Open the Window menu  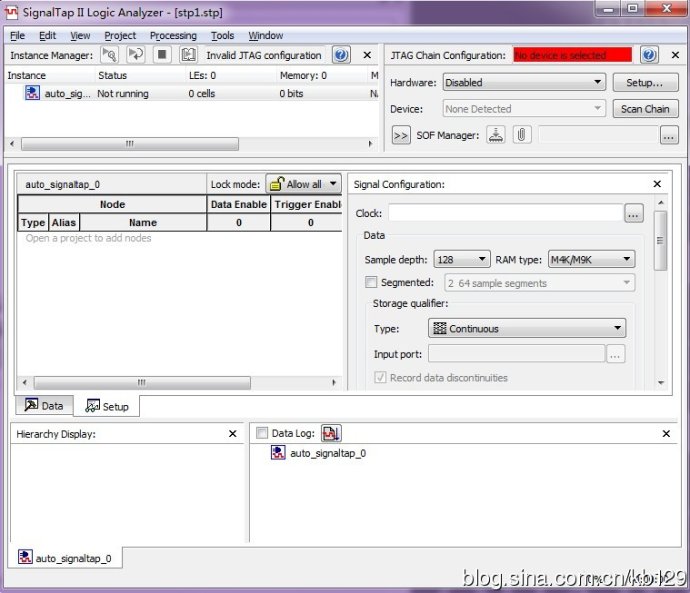(265, 36)
